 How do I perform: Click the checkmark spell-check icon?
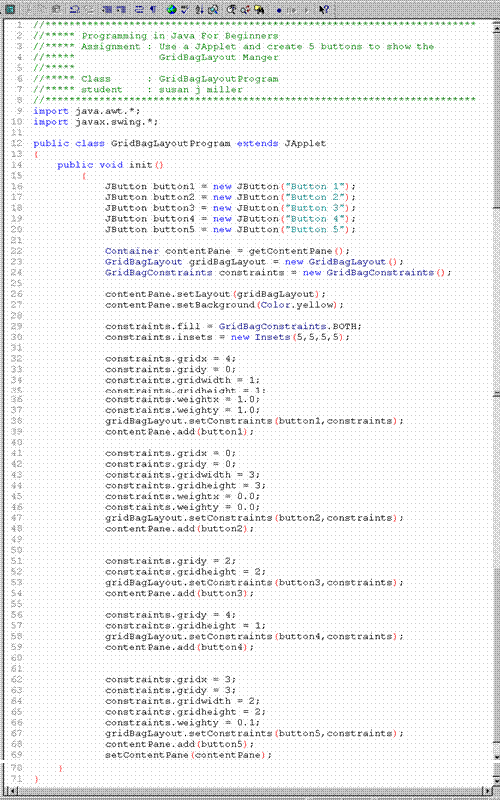coord(185,9)
